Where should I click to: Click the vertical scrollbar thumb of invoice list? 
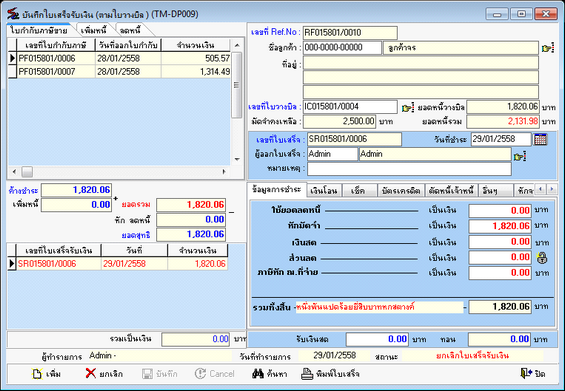pos(236,85)
